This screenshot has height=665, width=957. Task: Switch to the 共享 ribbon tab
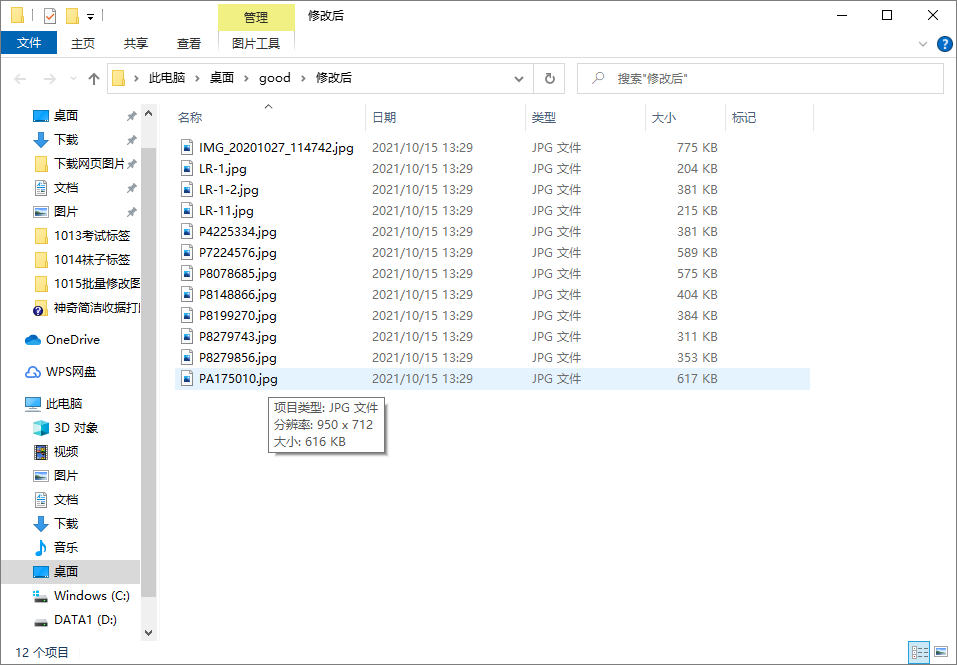pos(135,43)
